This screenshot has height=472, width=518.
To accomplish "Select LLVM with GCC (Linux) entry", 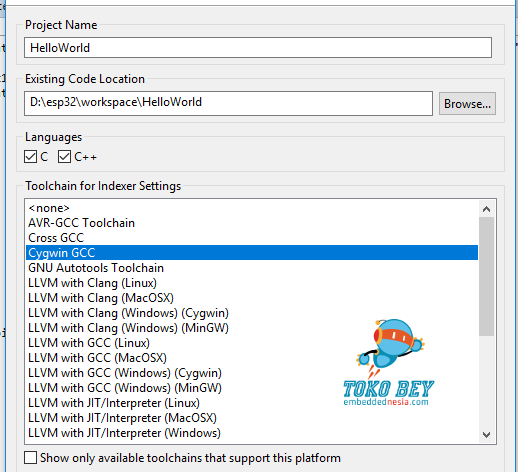I will [252, 343].
